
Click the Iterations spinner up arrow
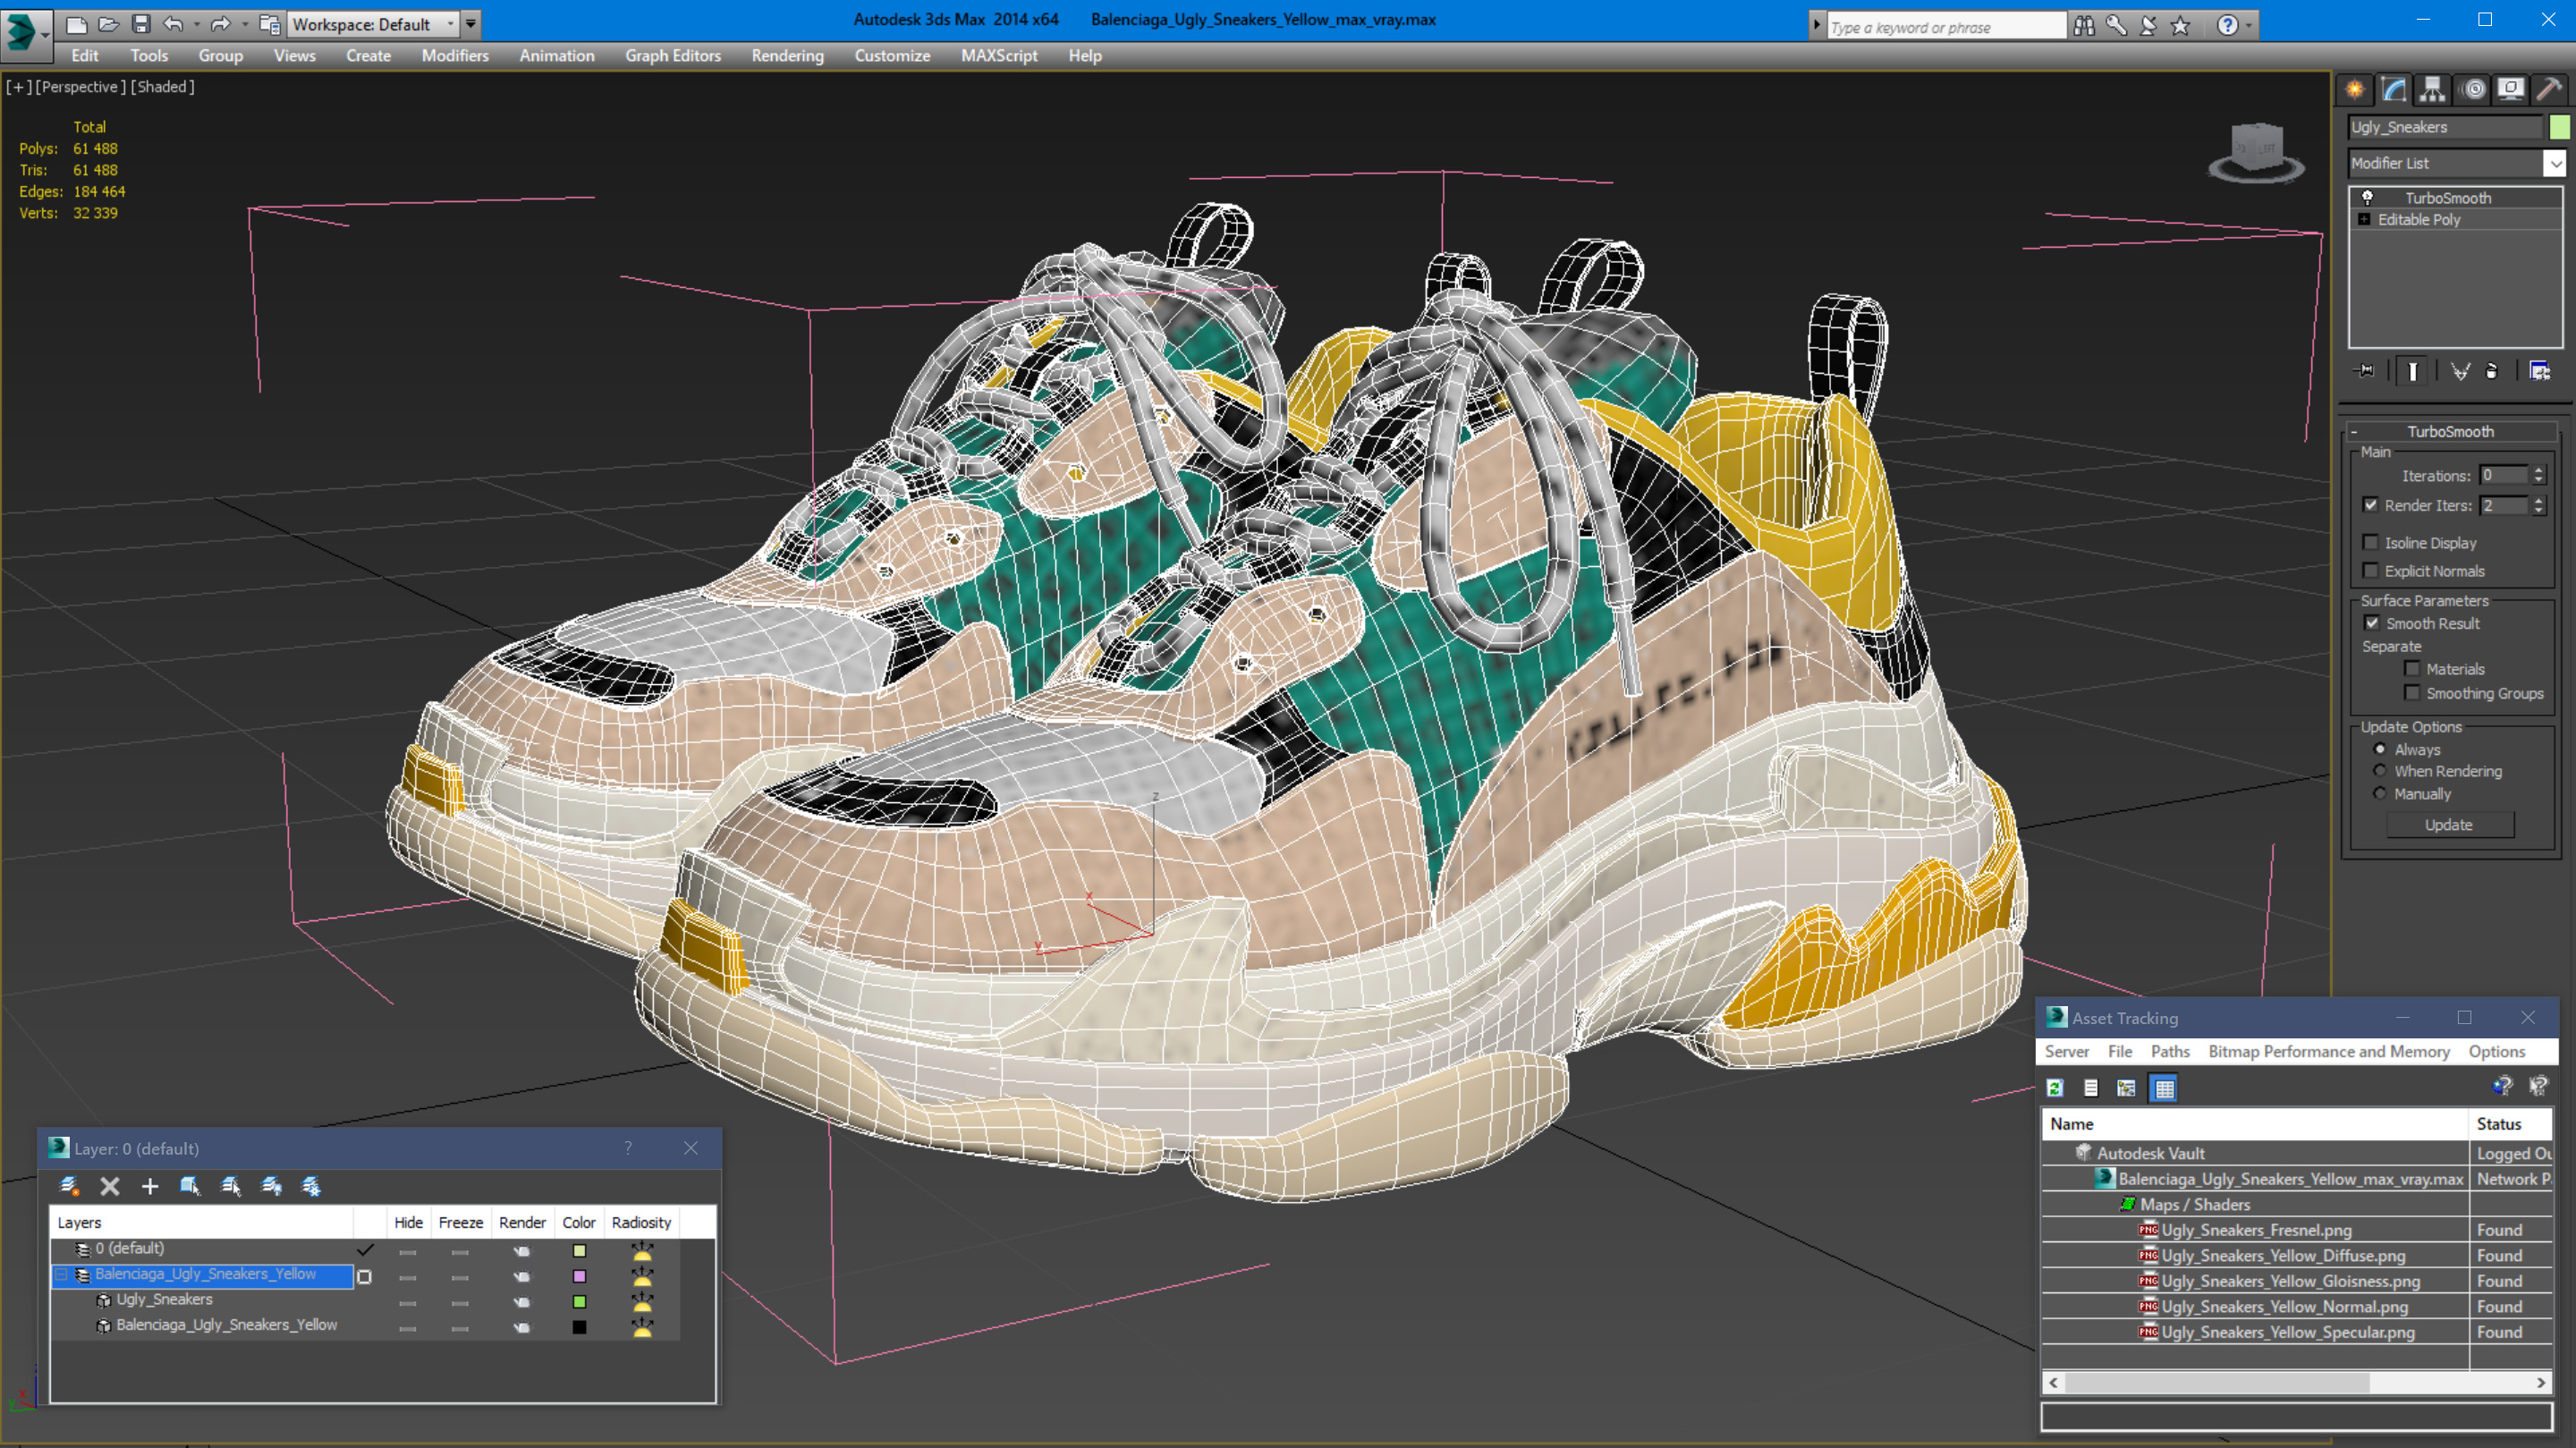[2538, 471]
